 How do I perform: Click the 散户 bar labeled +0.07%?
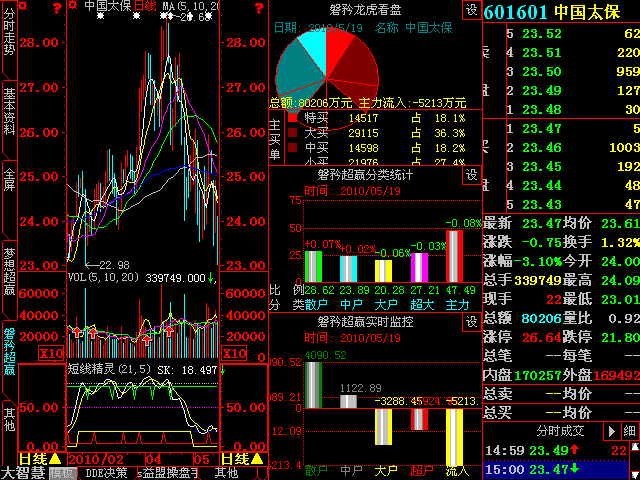tap(313, 267)
